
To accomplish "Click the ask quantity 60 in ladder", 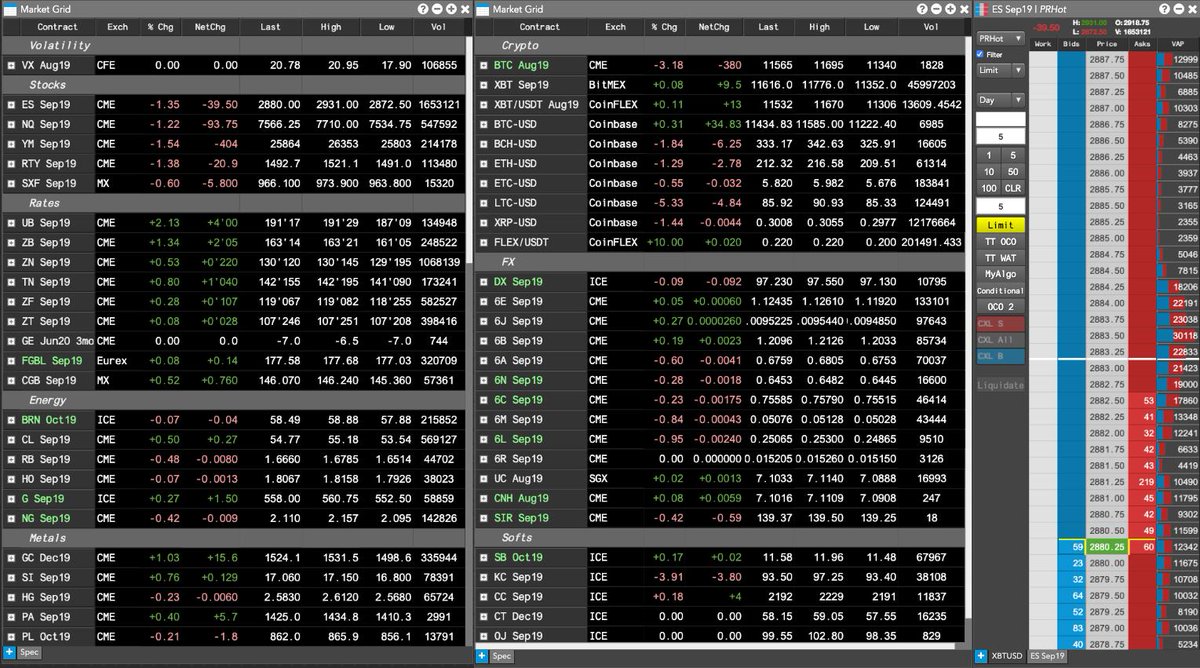I will [1143, 547].
